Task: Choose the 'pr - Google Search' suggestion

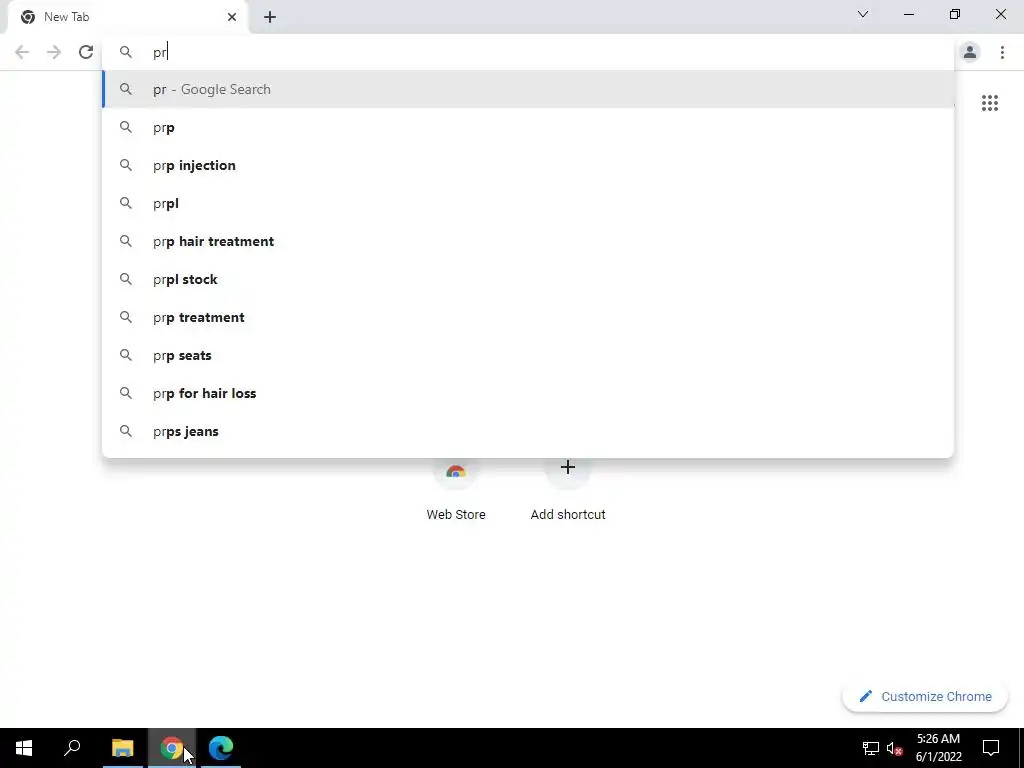Action: click(x=528, y=89)
